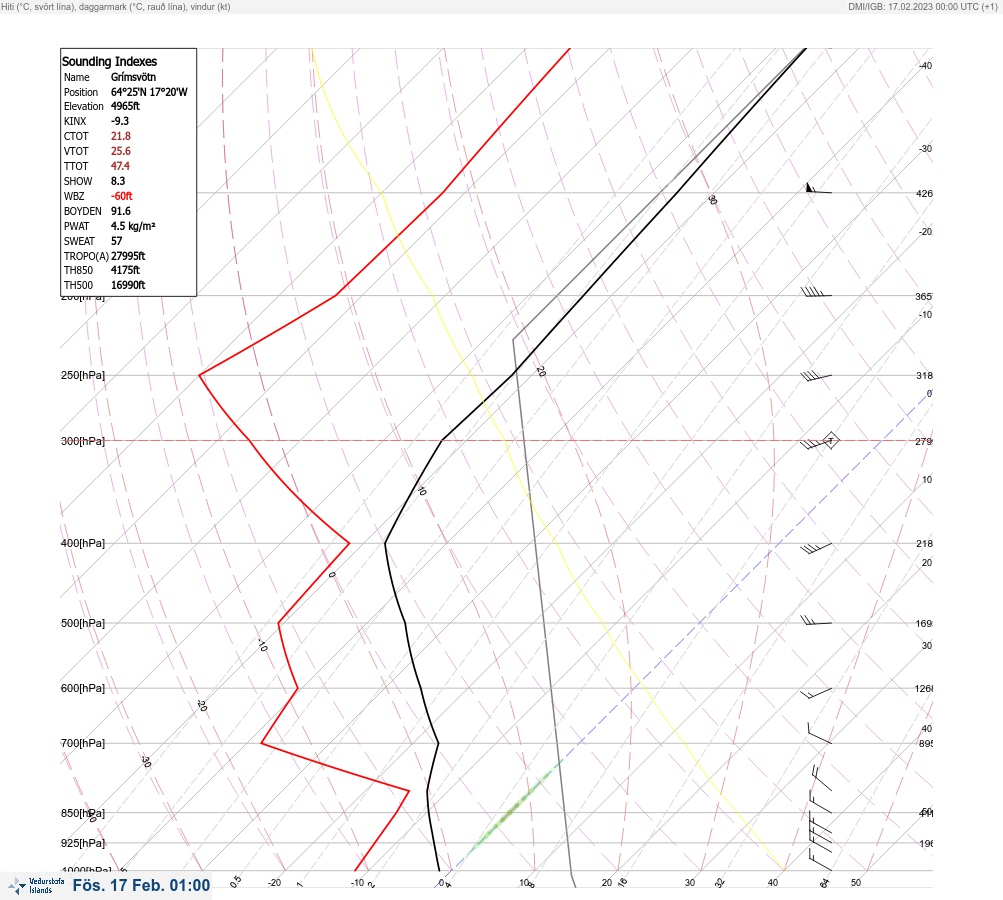
Task: Click the position value 64°25'N 17°20'W
Action: tap(149, 92)
